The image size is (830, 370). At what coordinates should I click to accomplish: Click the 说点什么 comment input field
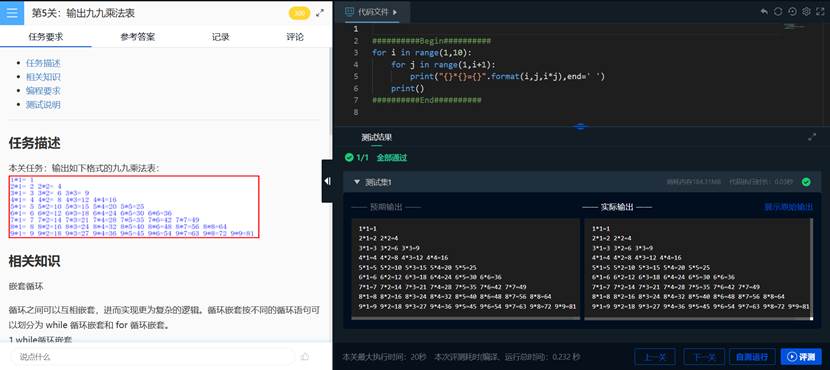pyautogui.click(x=152, y=357)
